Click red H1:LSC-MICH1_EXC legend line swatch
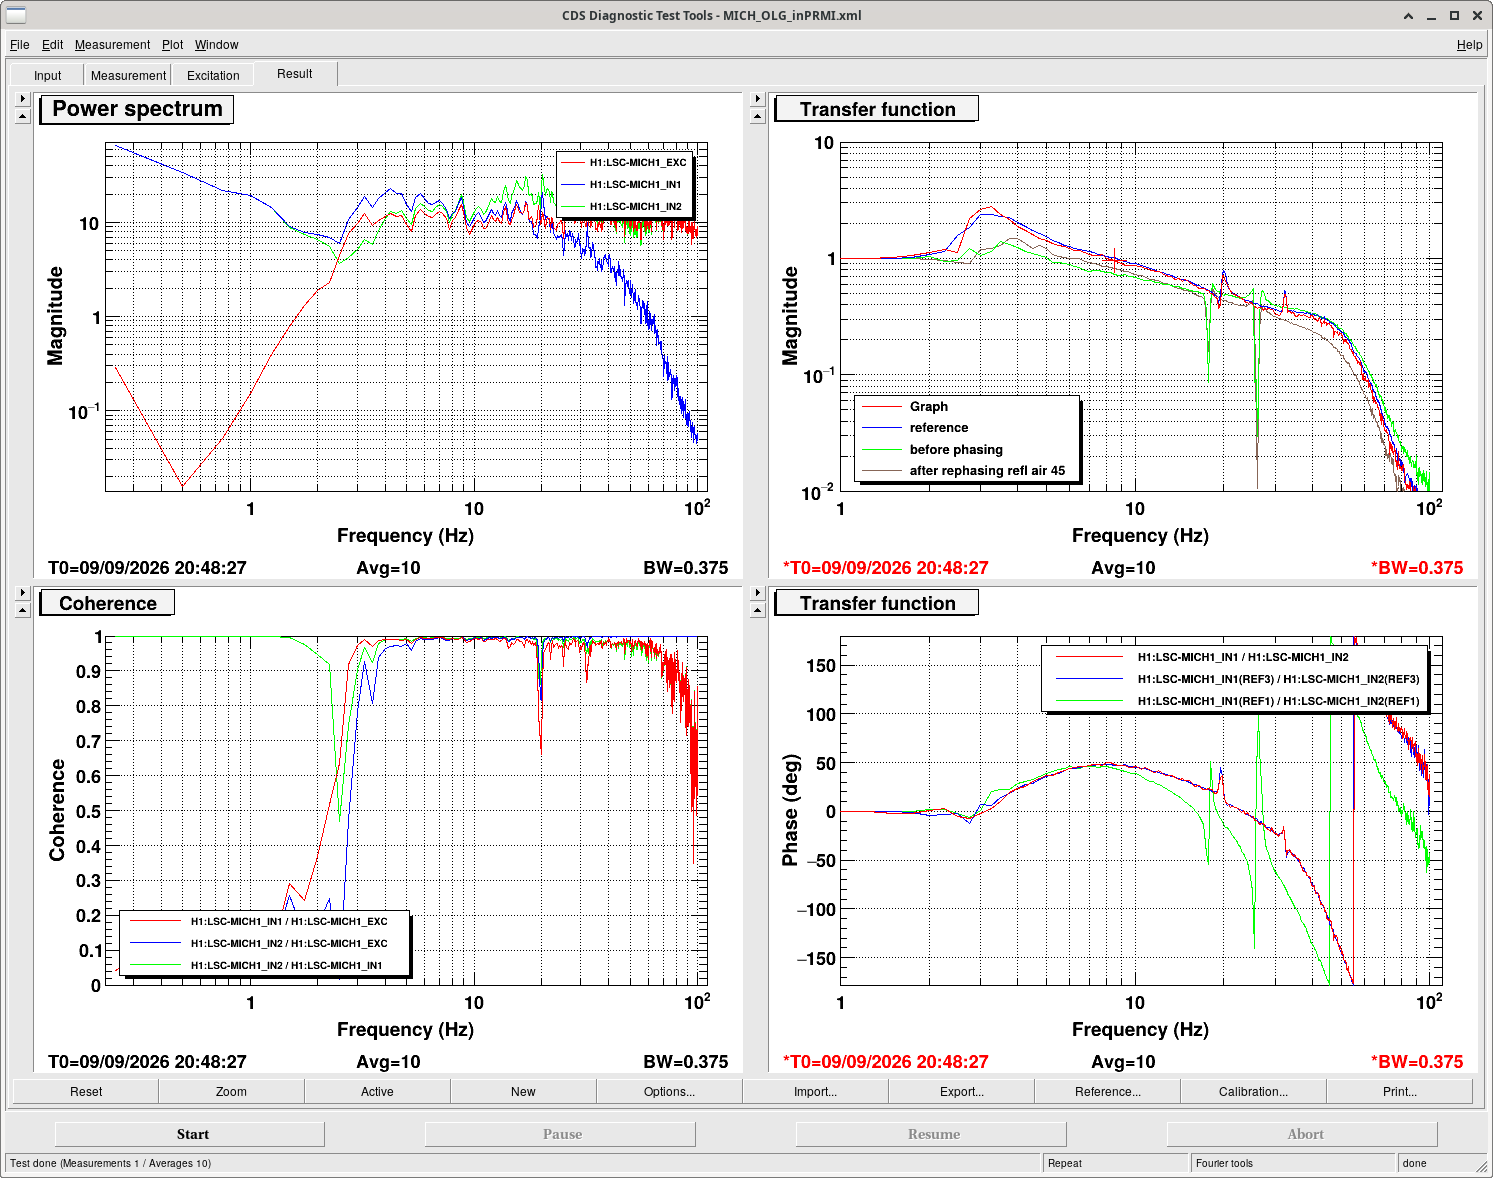Image resolution: width=1493 pixels, height=1178 pixels. (572, 162)
